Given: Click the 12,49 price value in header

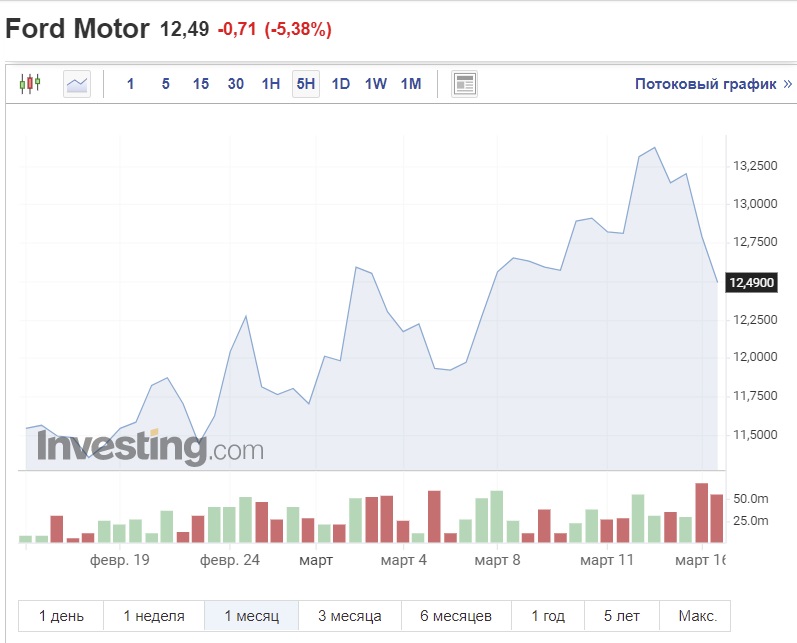Looking at the screenshot, I should click(x=184, y=29).
